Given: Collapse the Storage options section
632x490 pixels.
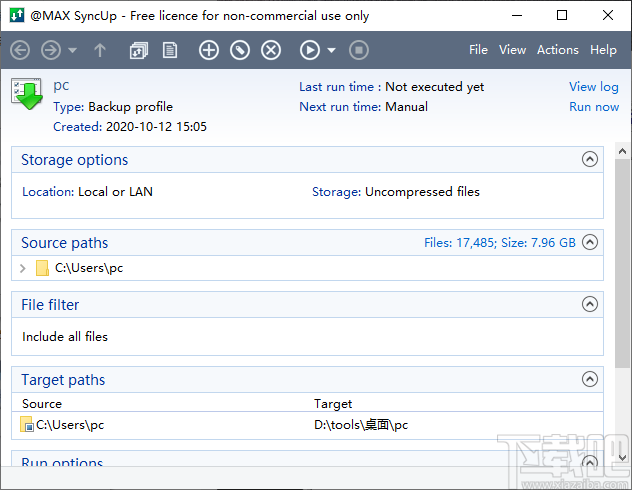Looking at the screenshot, I should 590,160.
